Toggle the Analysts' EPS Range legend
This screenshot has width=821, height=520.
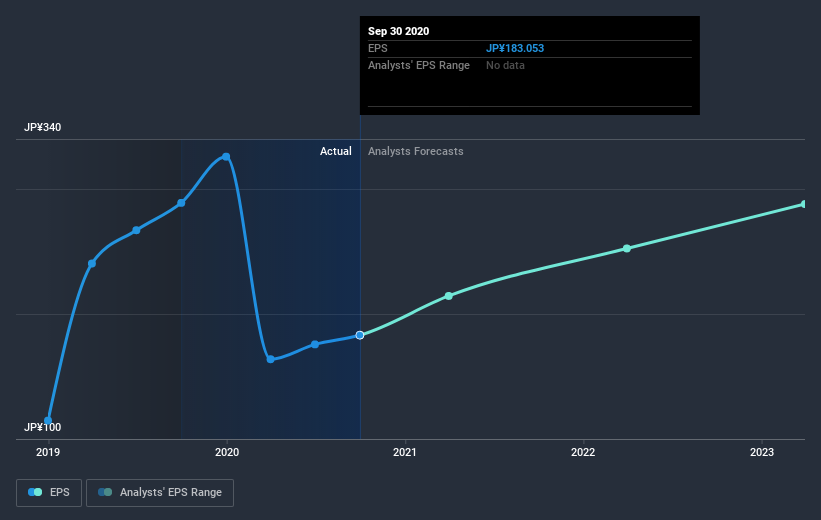point(160,492)
